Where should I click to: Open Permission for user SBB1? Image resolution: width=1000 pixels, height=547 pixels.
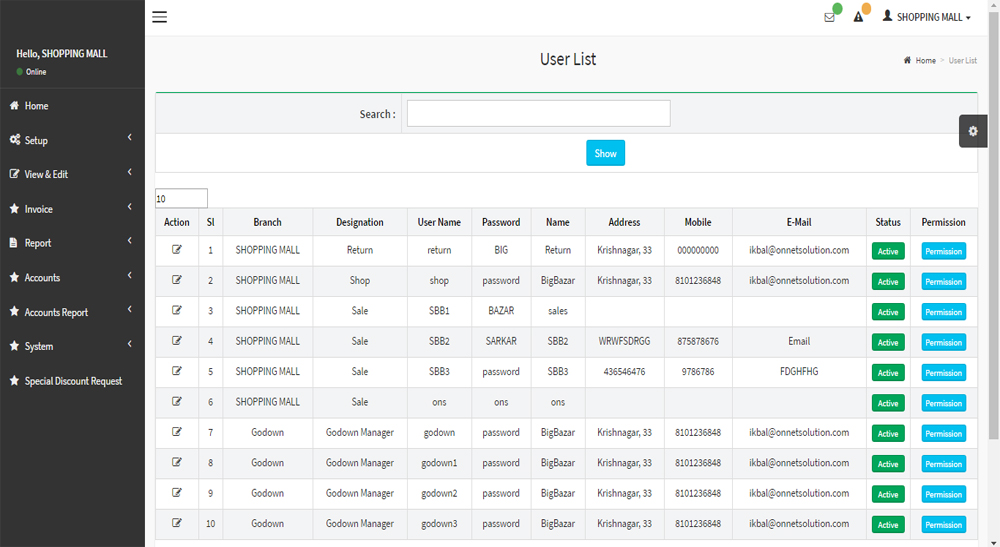943,312
